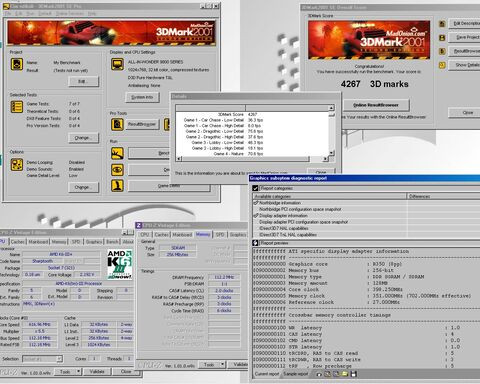Image resolution: width=480 pixels, height=384 pixels.
Task: Click the Project icon in 3DMark2001 window
Action: click(17, 64)
